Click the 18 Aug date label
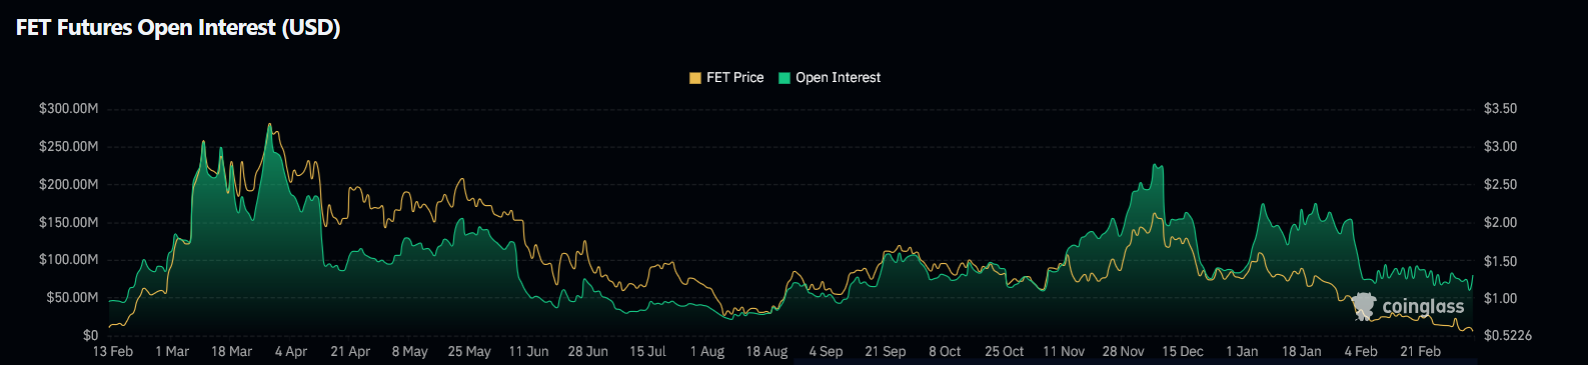This screenshot has height=365, width=1588. click(x=767, y=351)
